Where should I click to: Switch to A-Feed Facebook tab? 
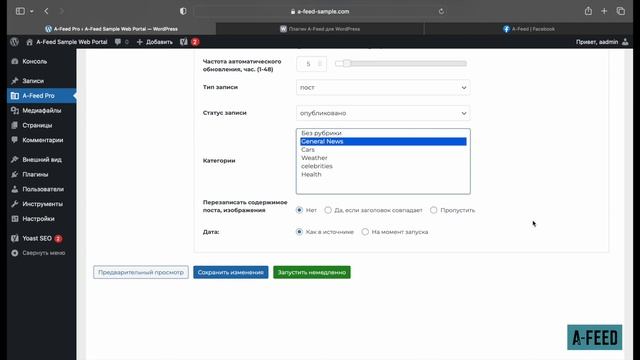pos(529,29)
